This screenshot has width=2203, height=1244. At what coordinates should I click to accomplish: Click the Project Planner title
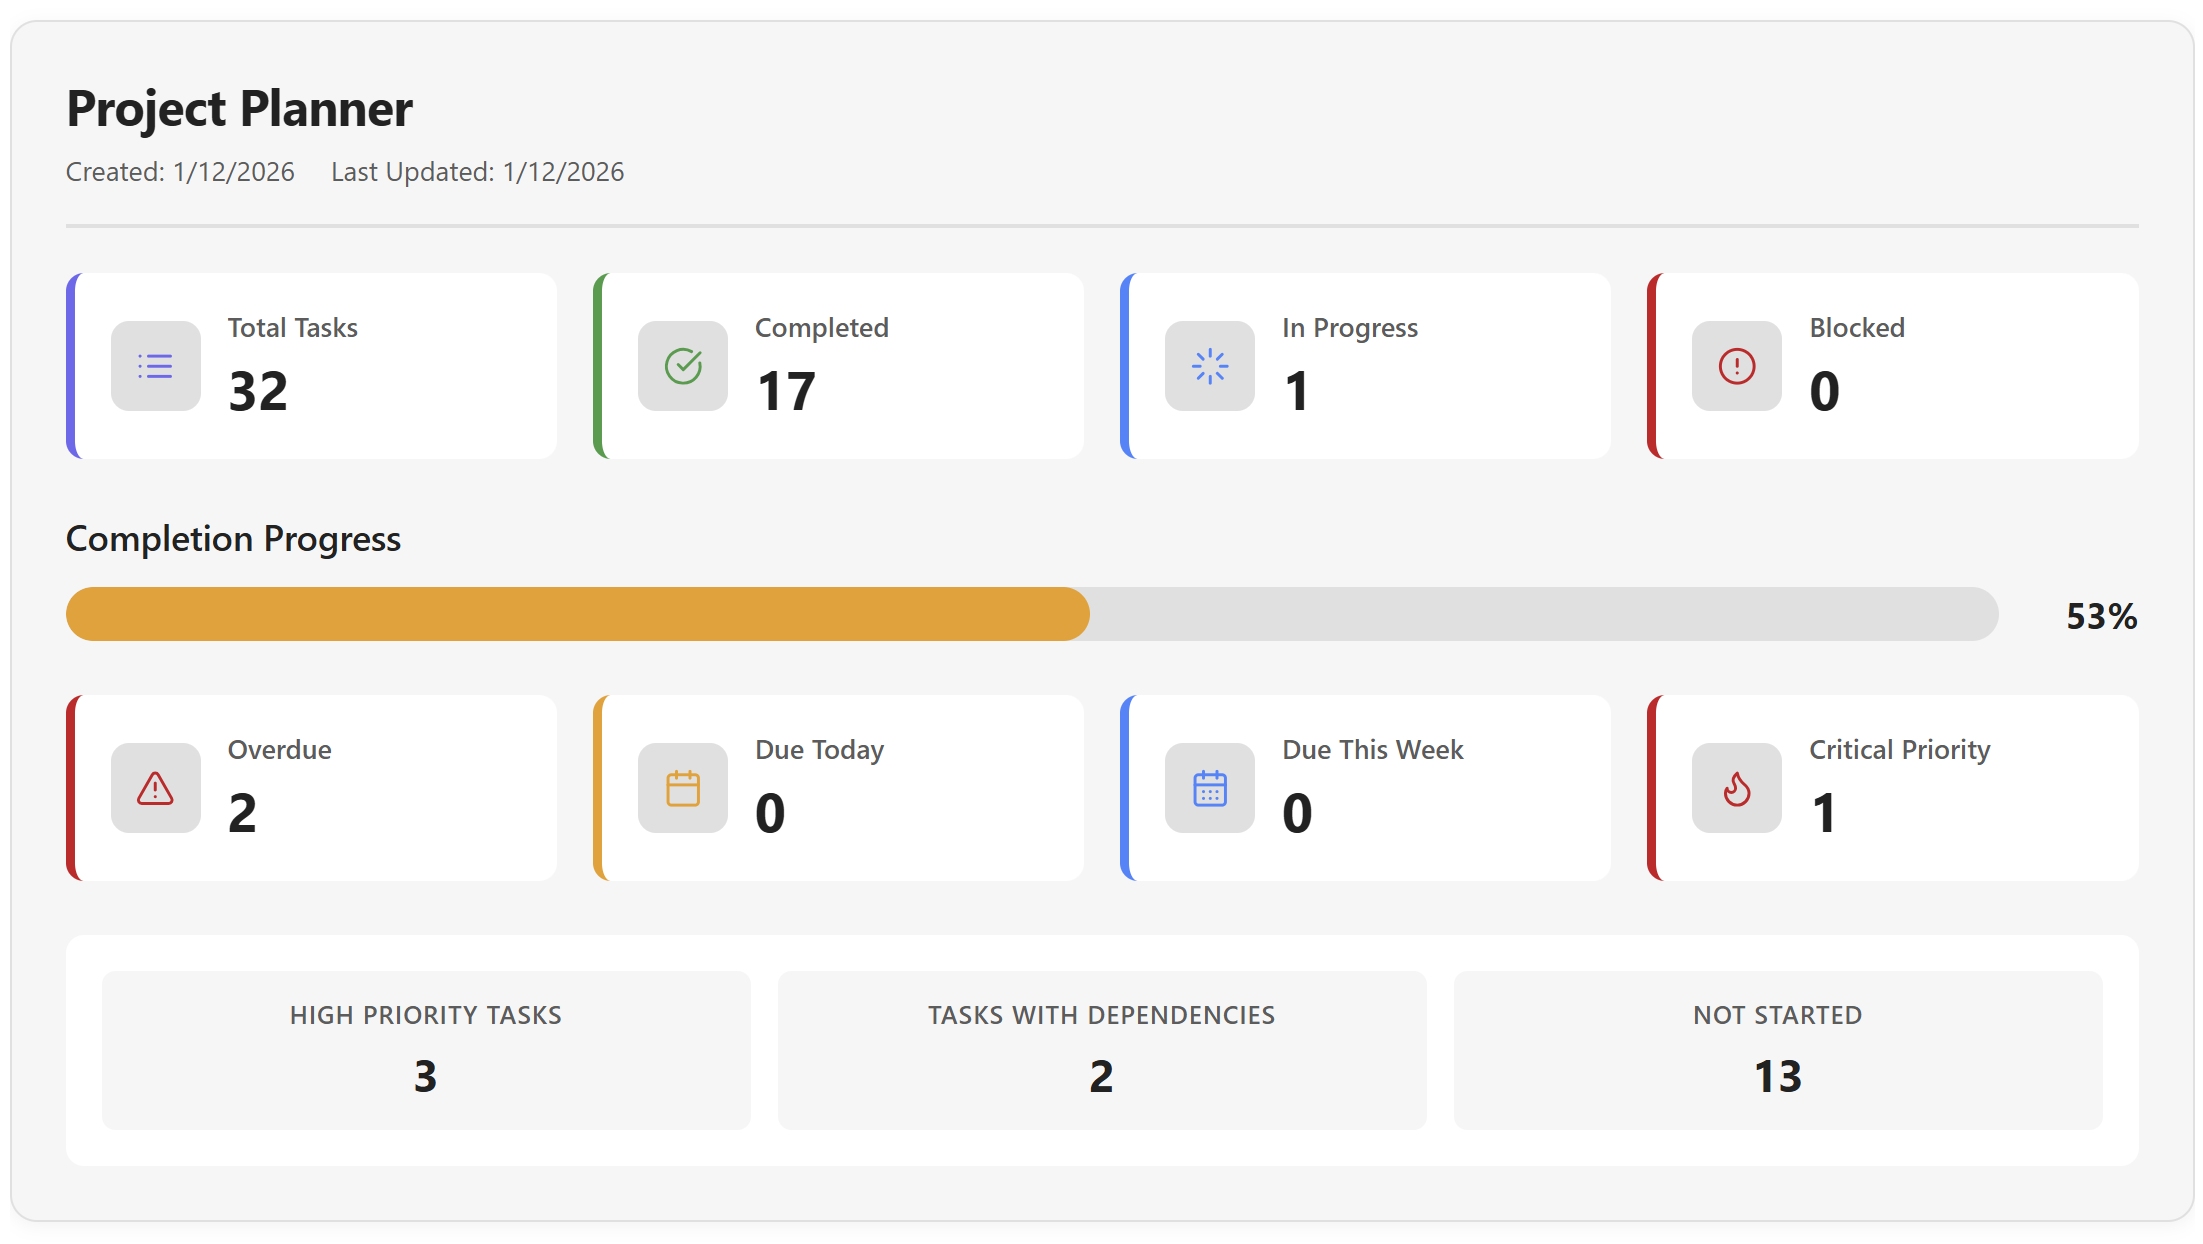point(239,108)
